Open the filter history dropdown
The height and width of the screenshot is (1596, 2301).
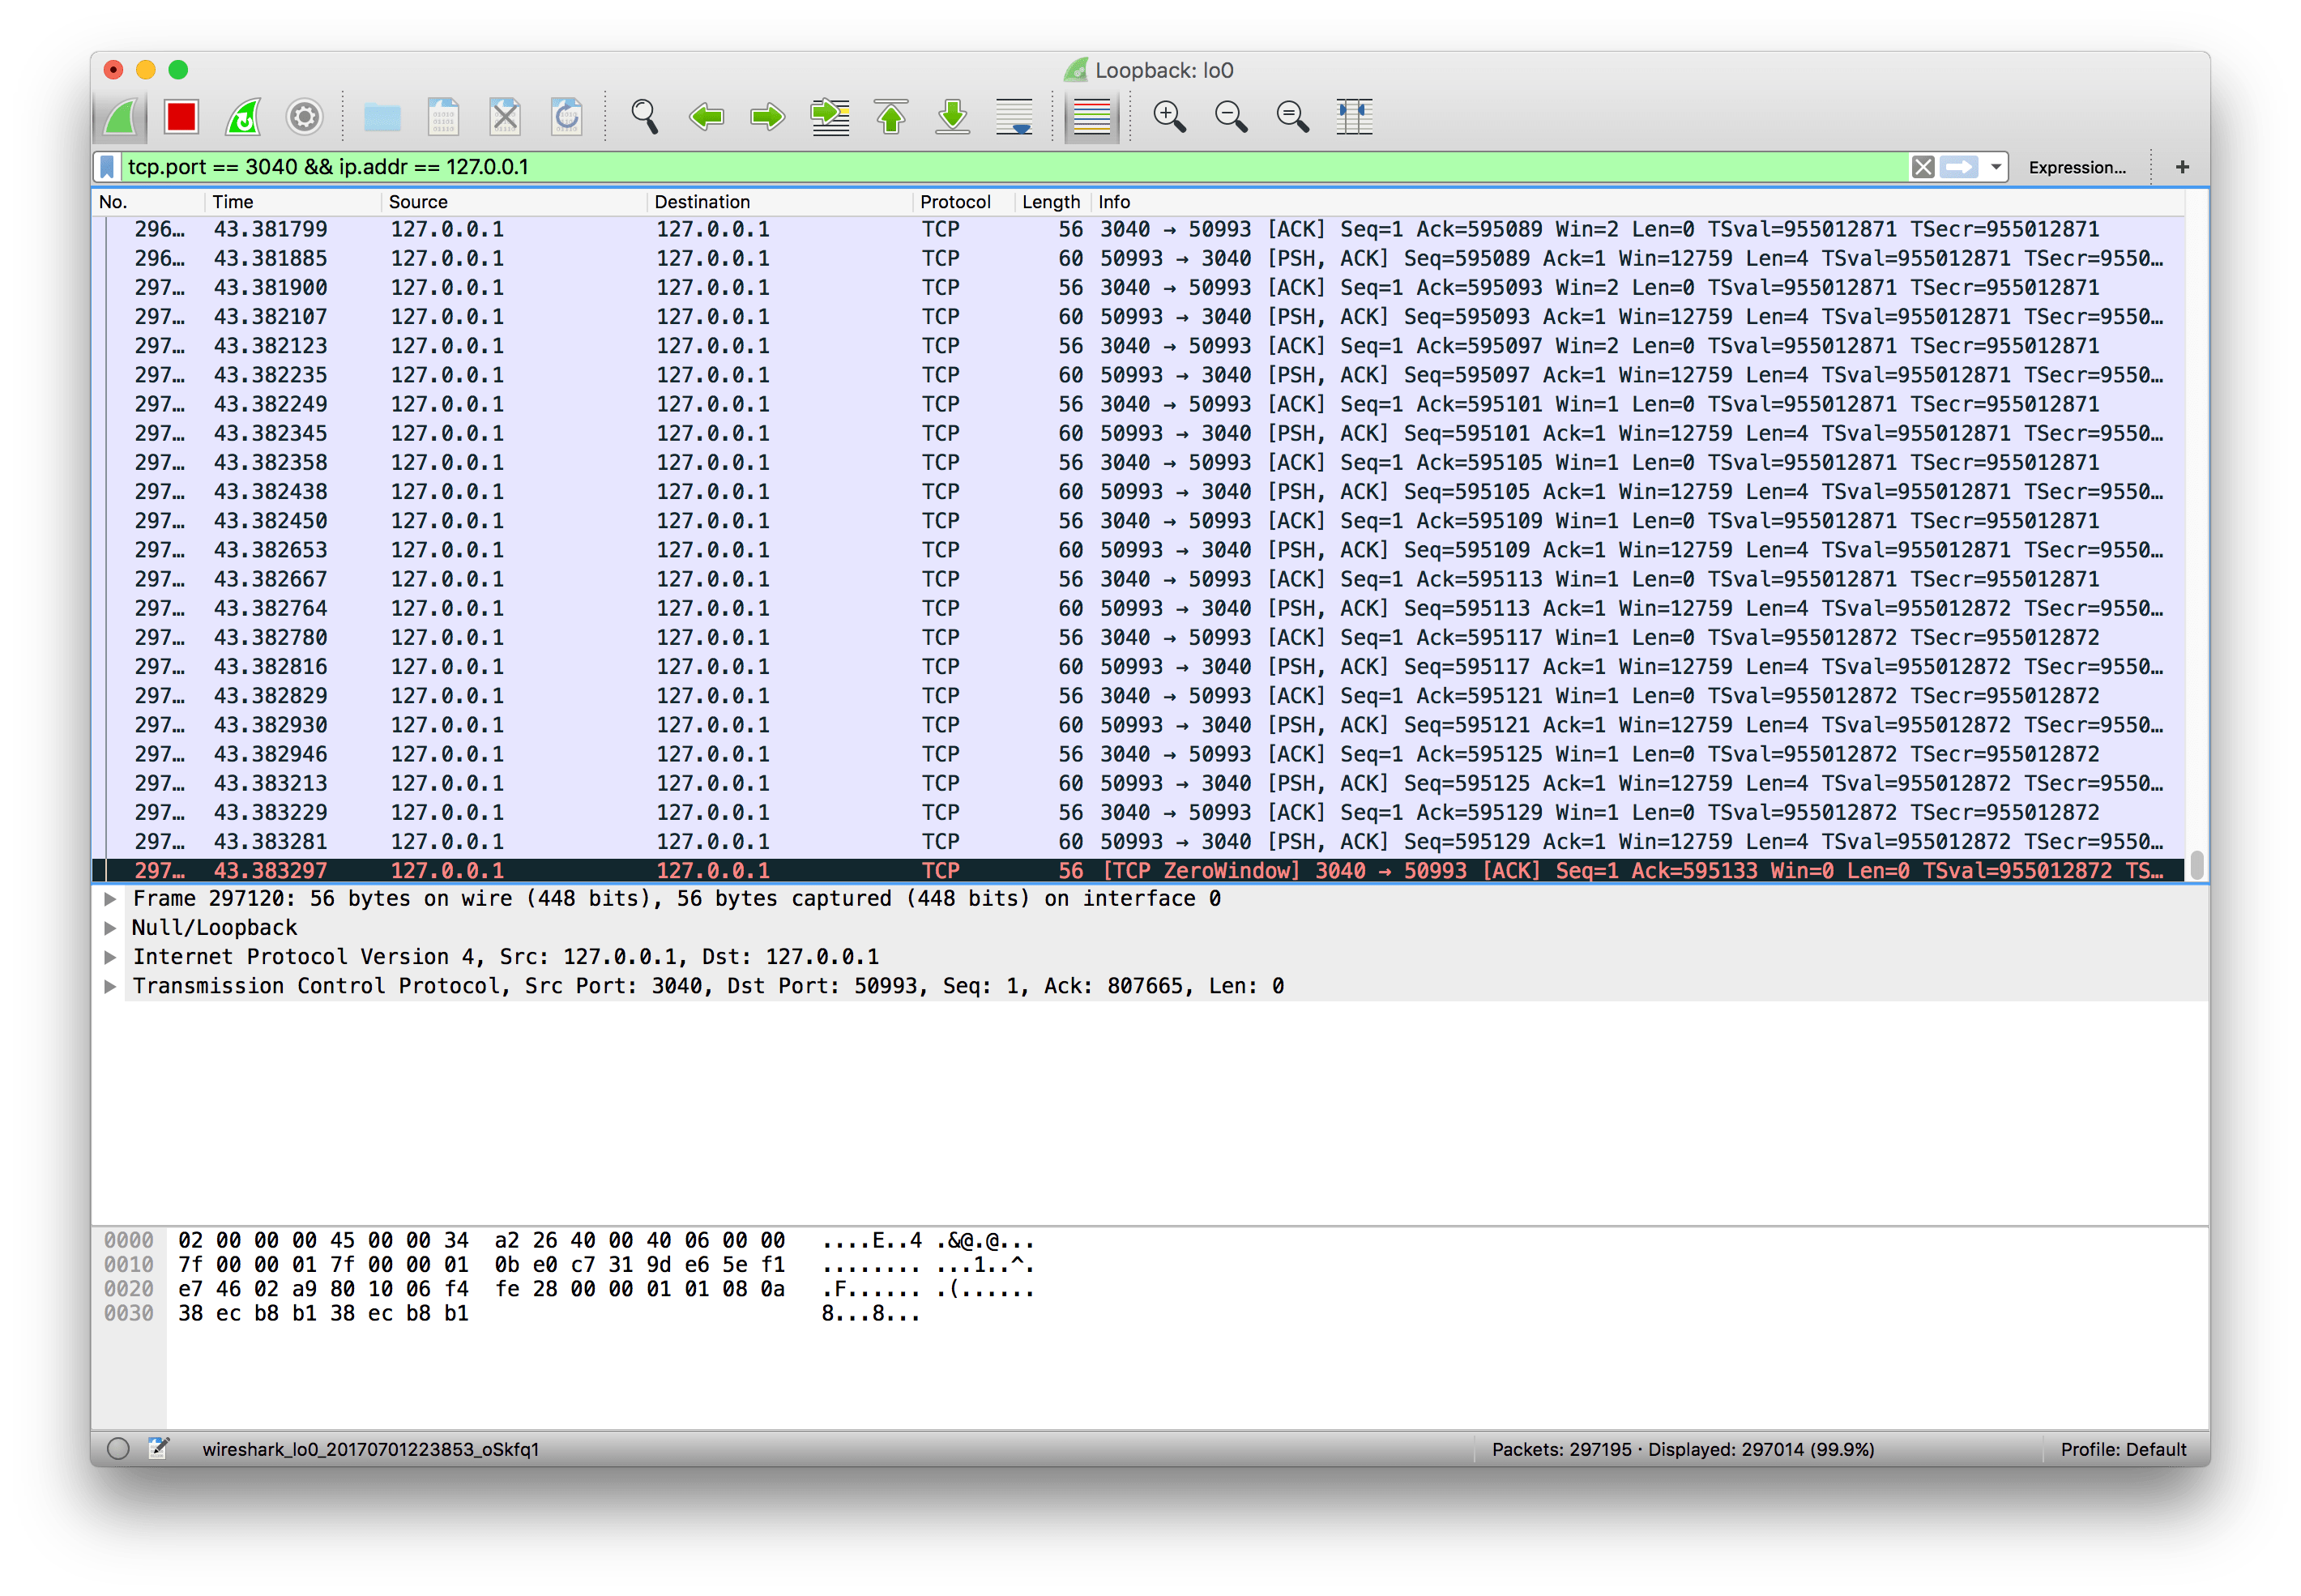pyautogui.click(x=1995, y=167)
